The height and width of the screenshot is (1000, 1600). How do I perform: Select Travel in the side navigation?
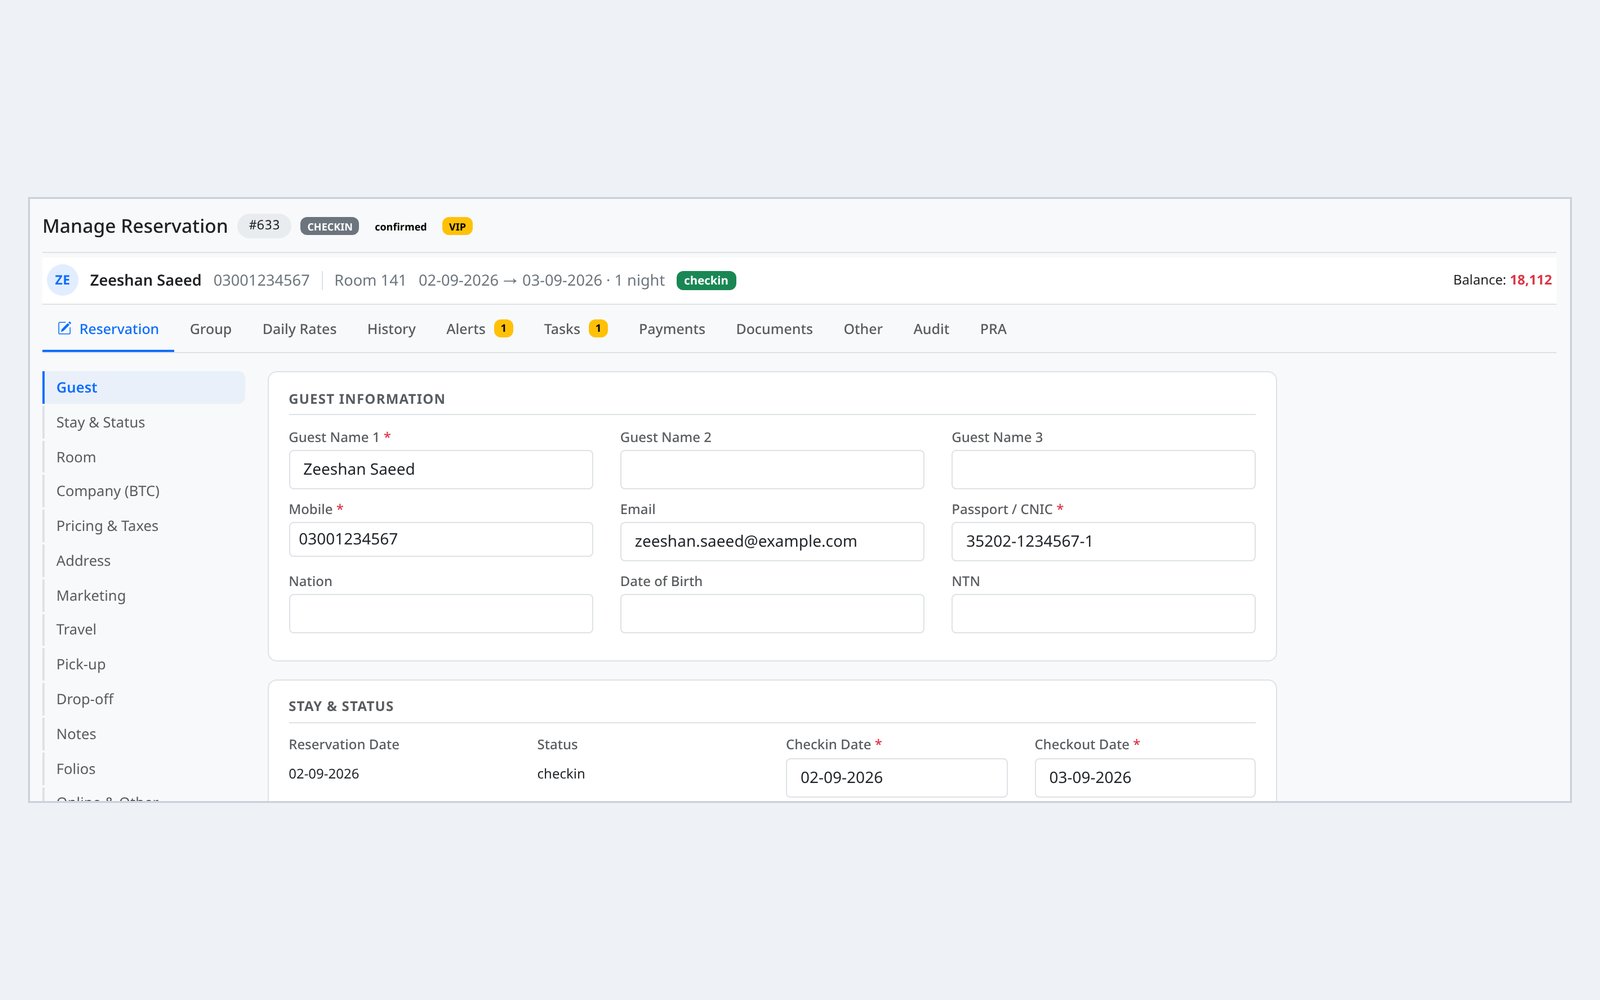tap(144, 629)
